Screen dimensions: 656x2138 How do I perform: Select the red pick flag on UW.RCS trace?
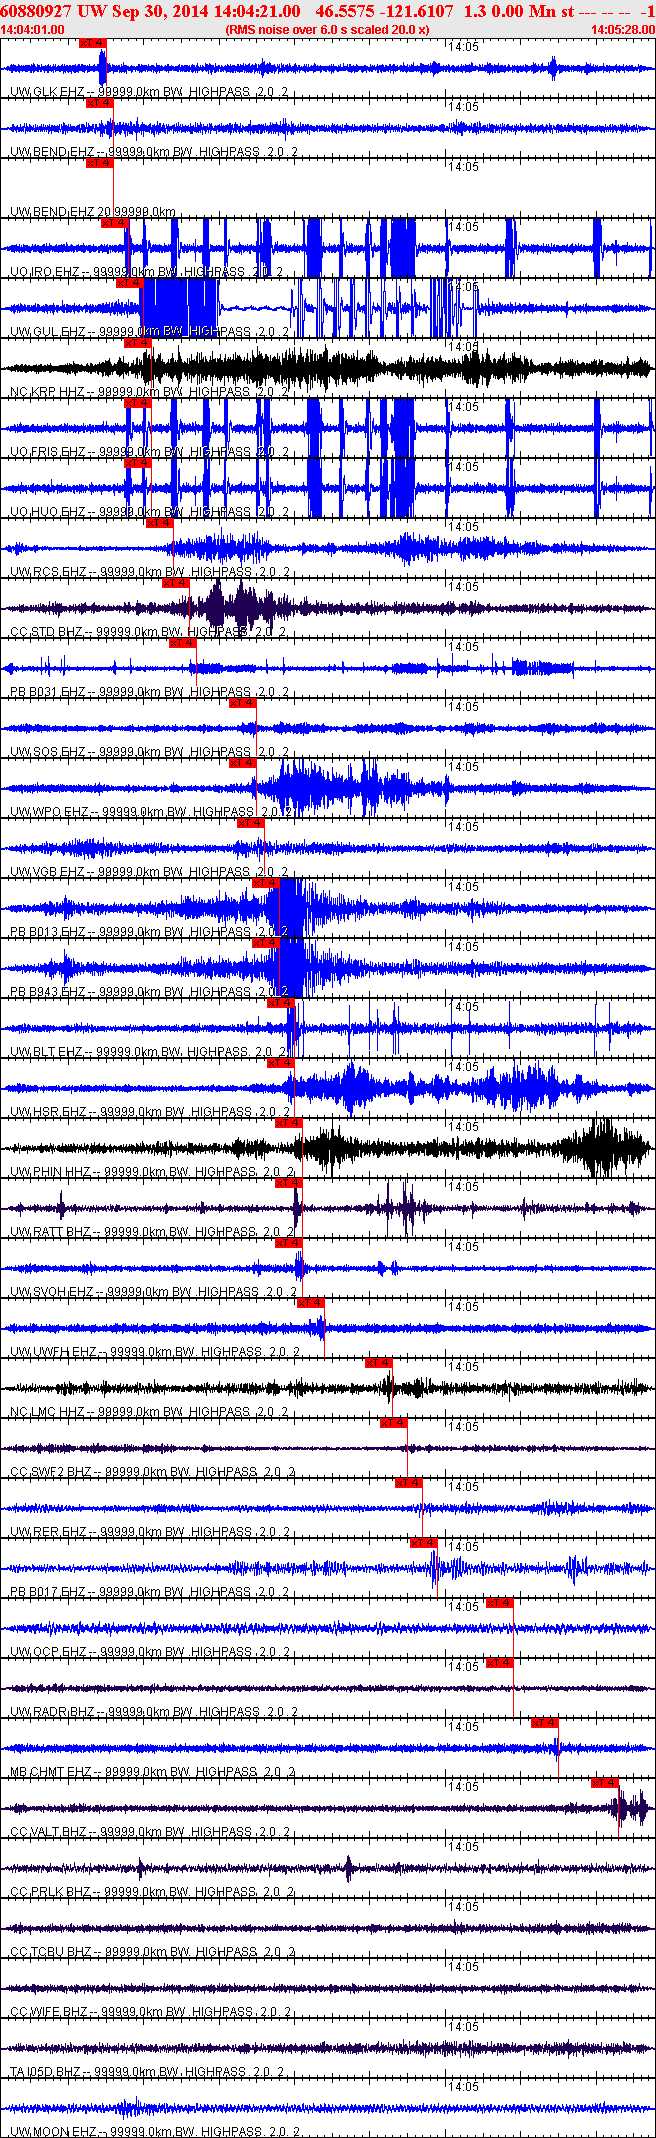tap(159, 523)
